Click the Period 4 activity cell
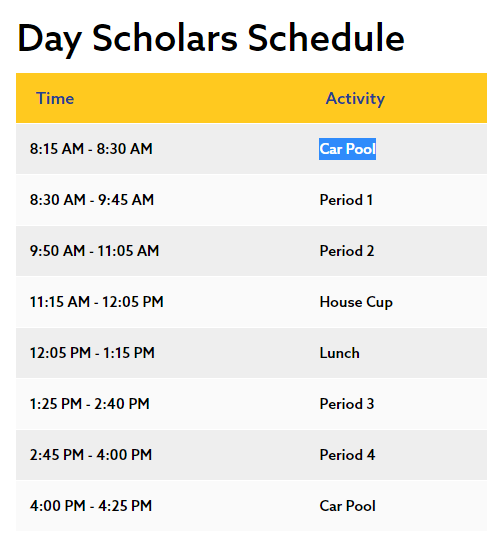Image resolution: width=488 pixels, height=539 pixels. (347, 455)
